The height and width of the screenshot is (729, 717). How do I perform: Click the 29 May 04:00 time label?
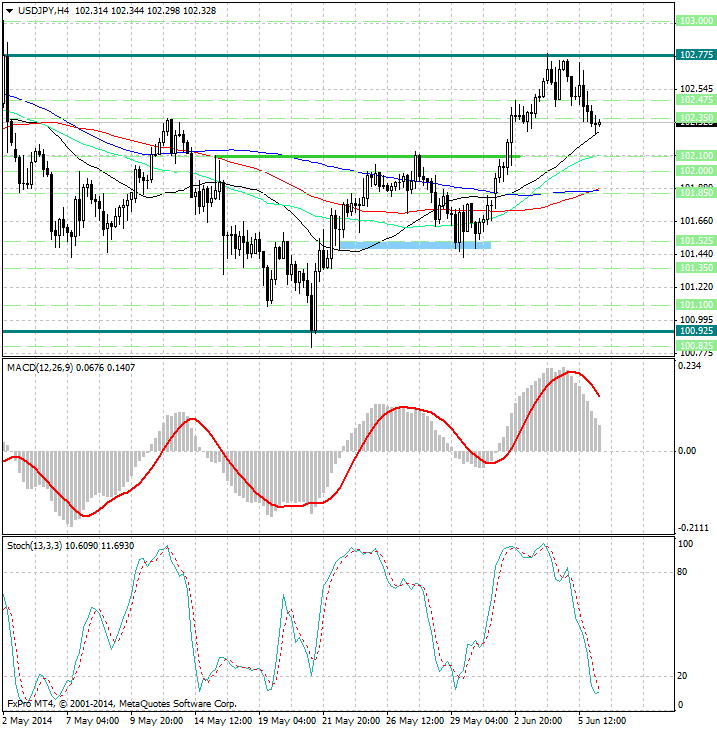(x=480, y=721)
